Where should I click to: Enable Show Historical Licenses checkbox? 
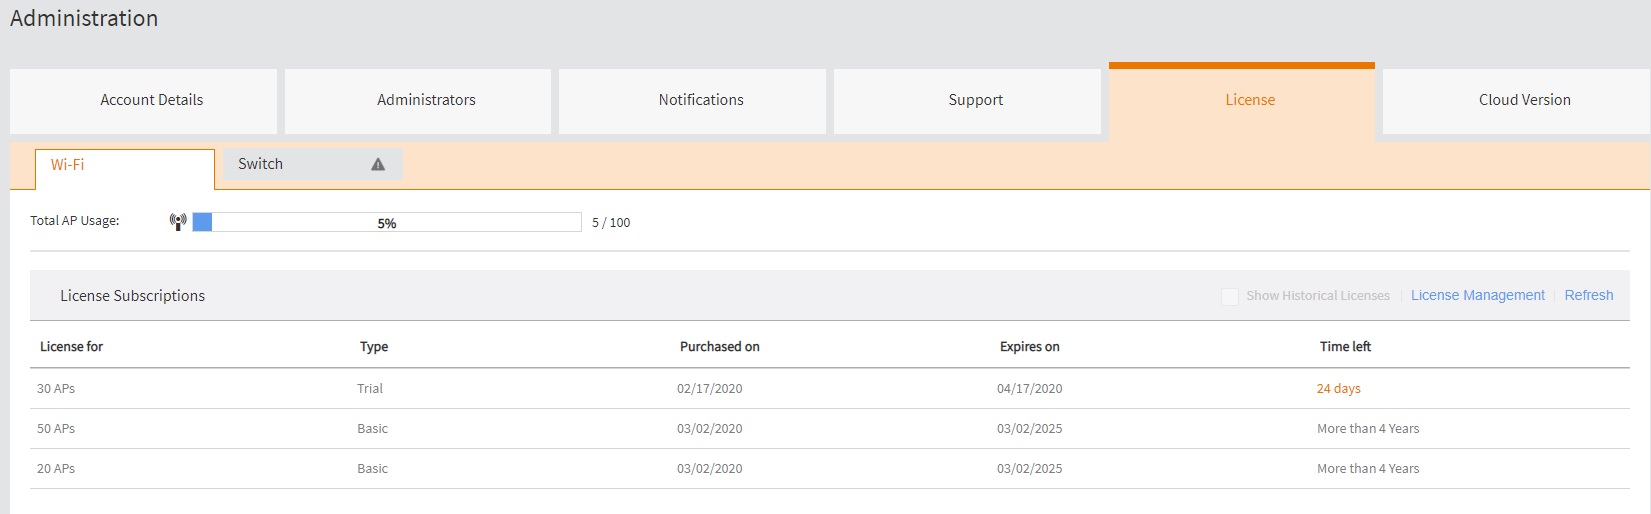[x=1230, y=296]
